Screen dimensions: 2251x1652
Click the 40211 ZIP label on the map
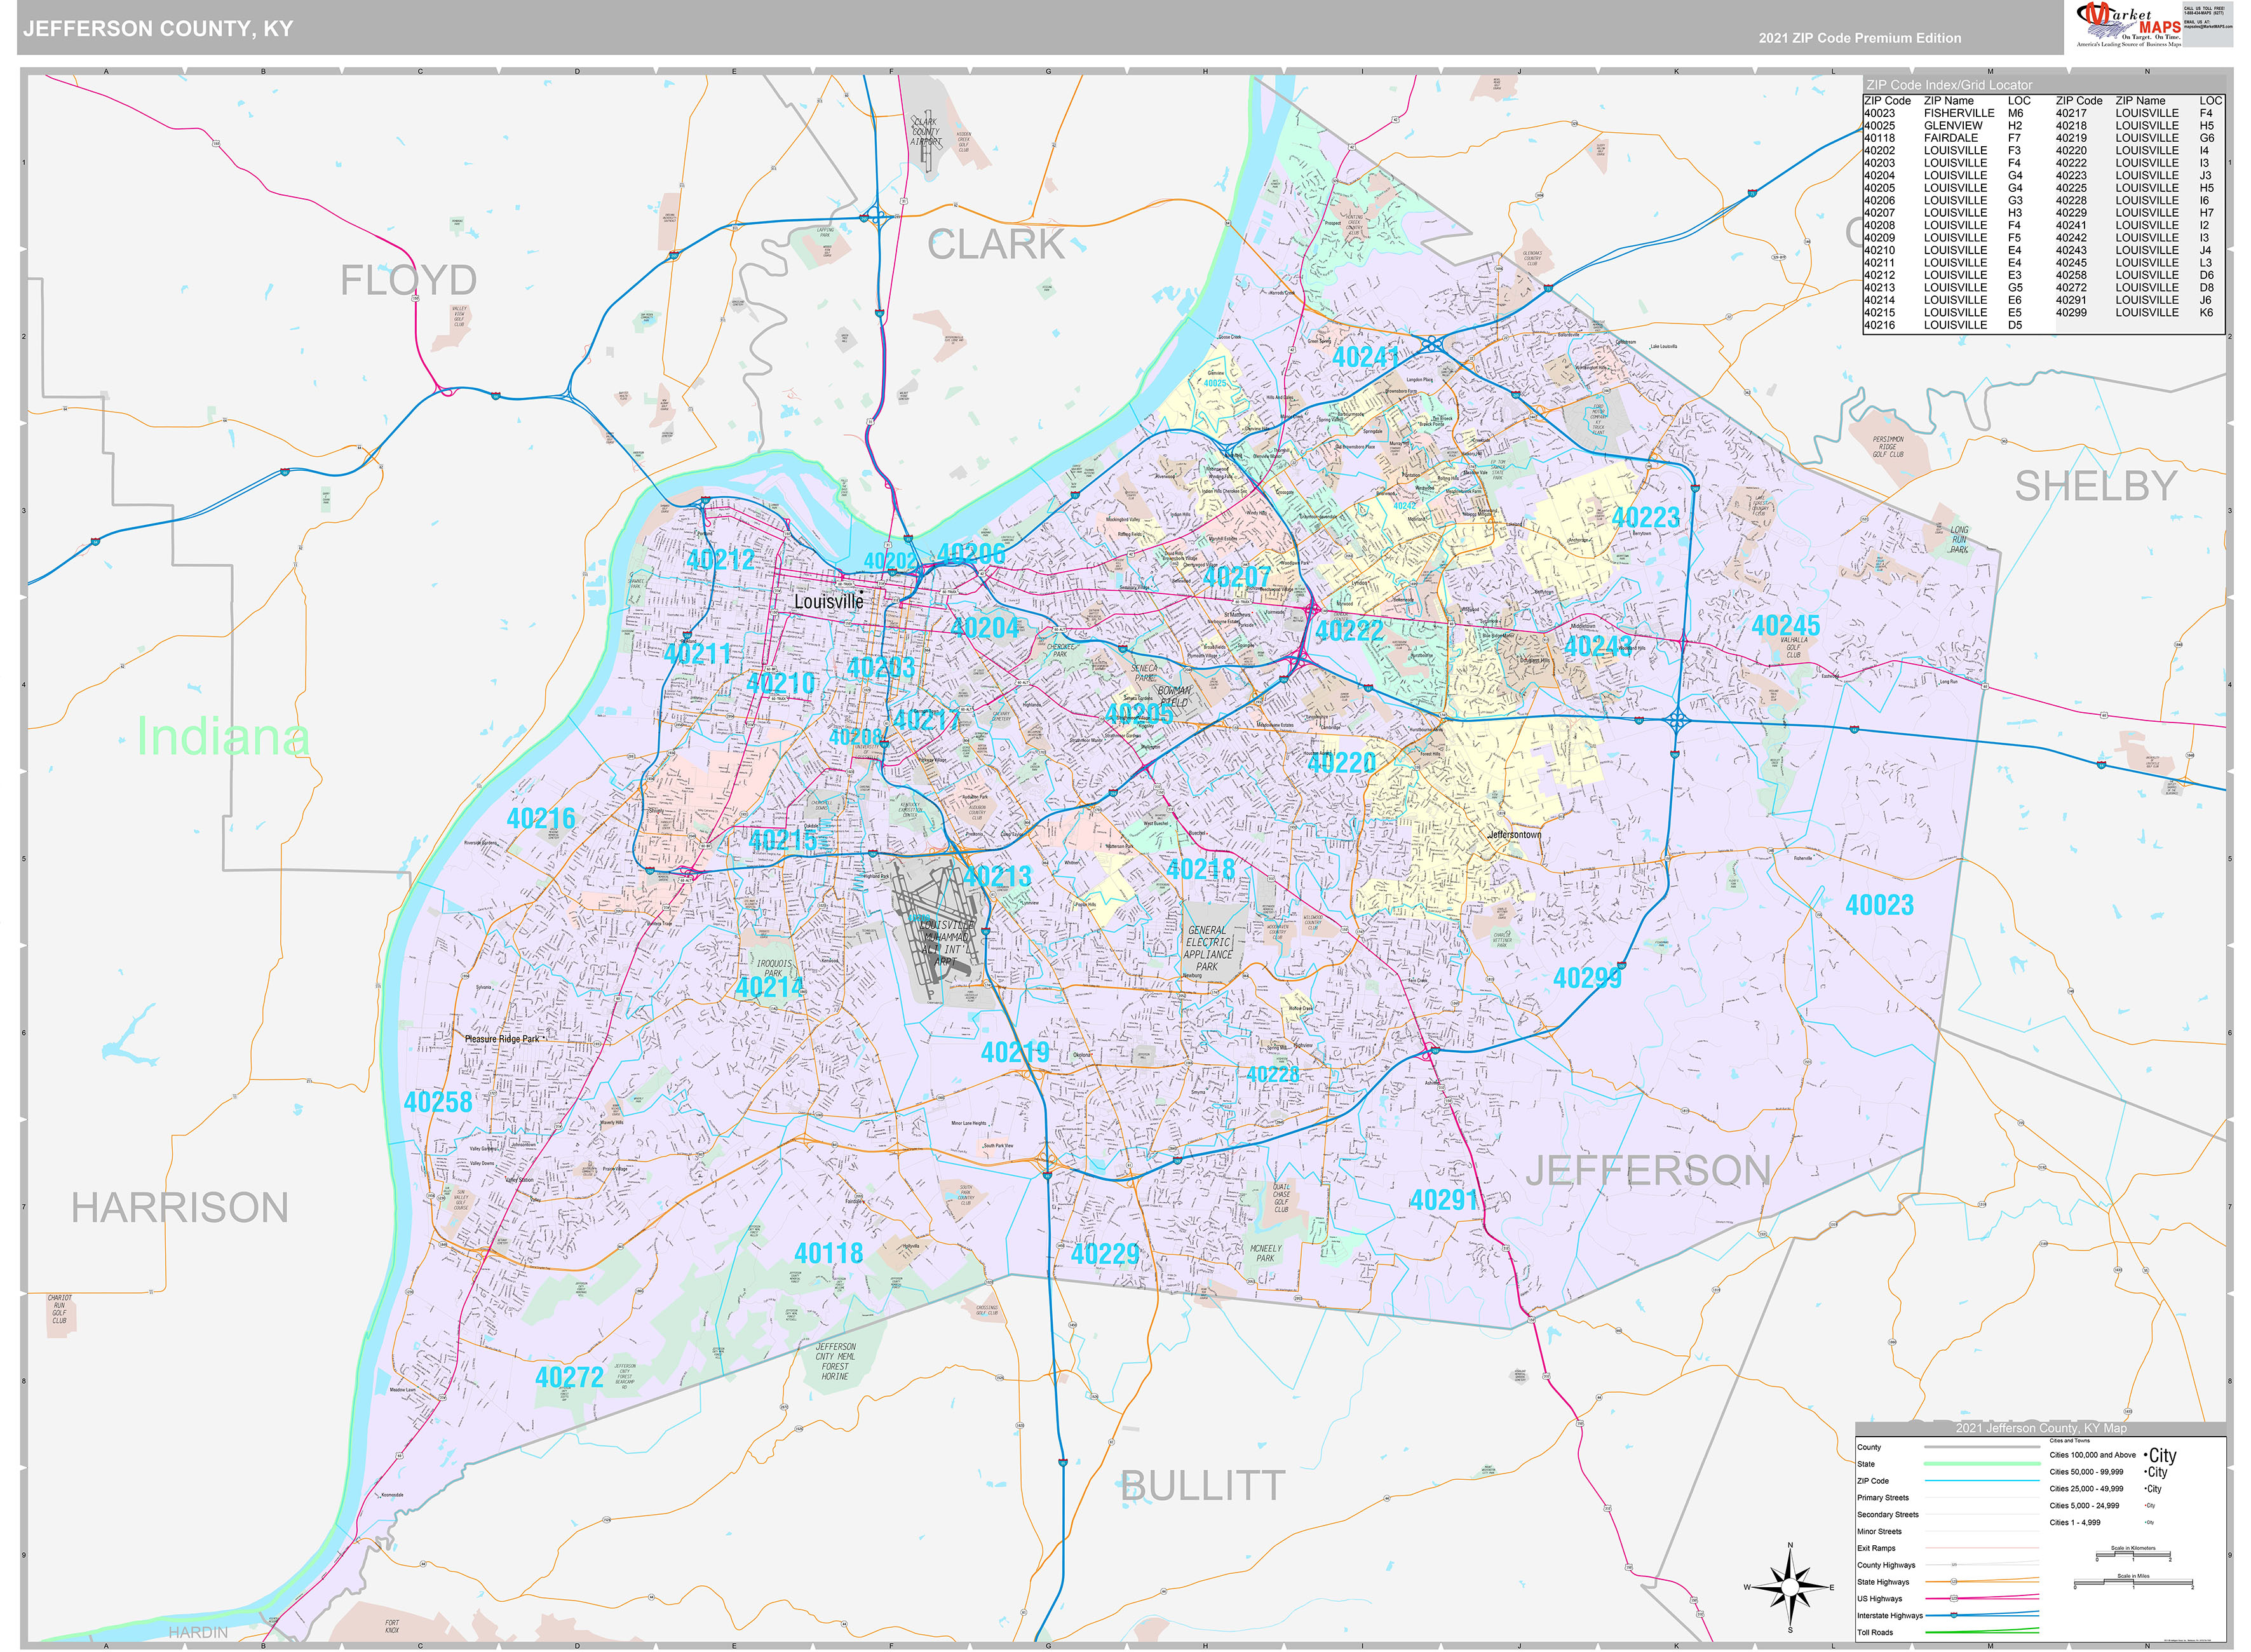click(698, 654)
